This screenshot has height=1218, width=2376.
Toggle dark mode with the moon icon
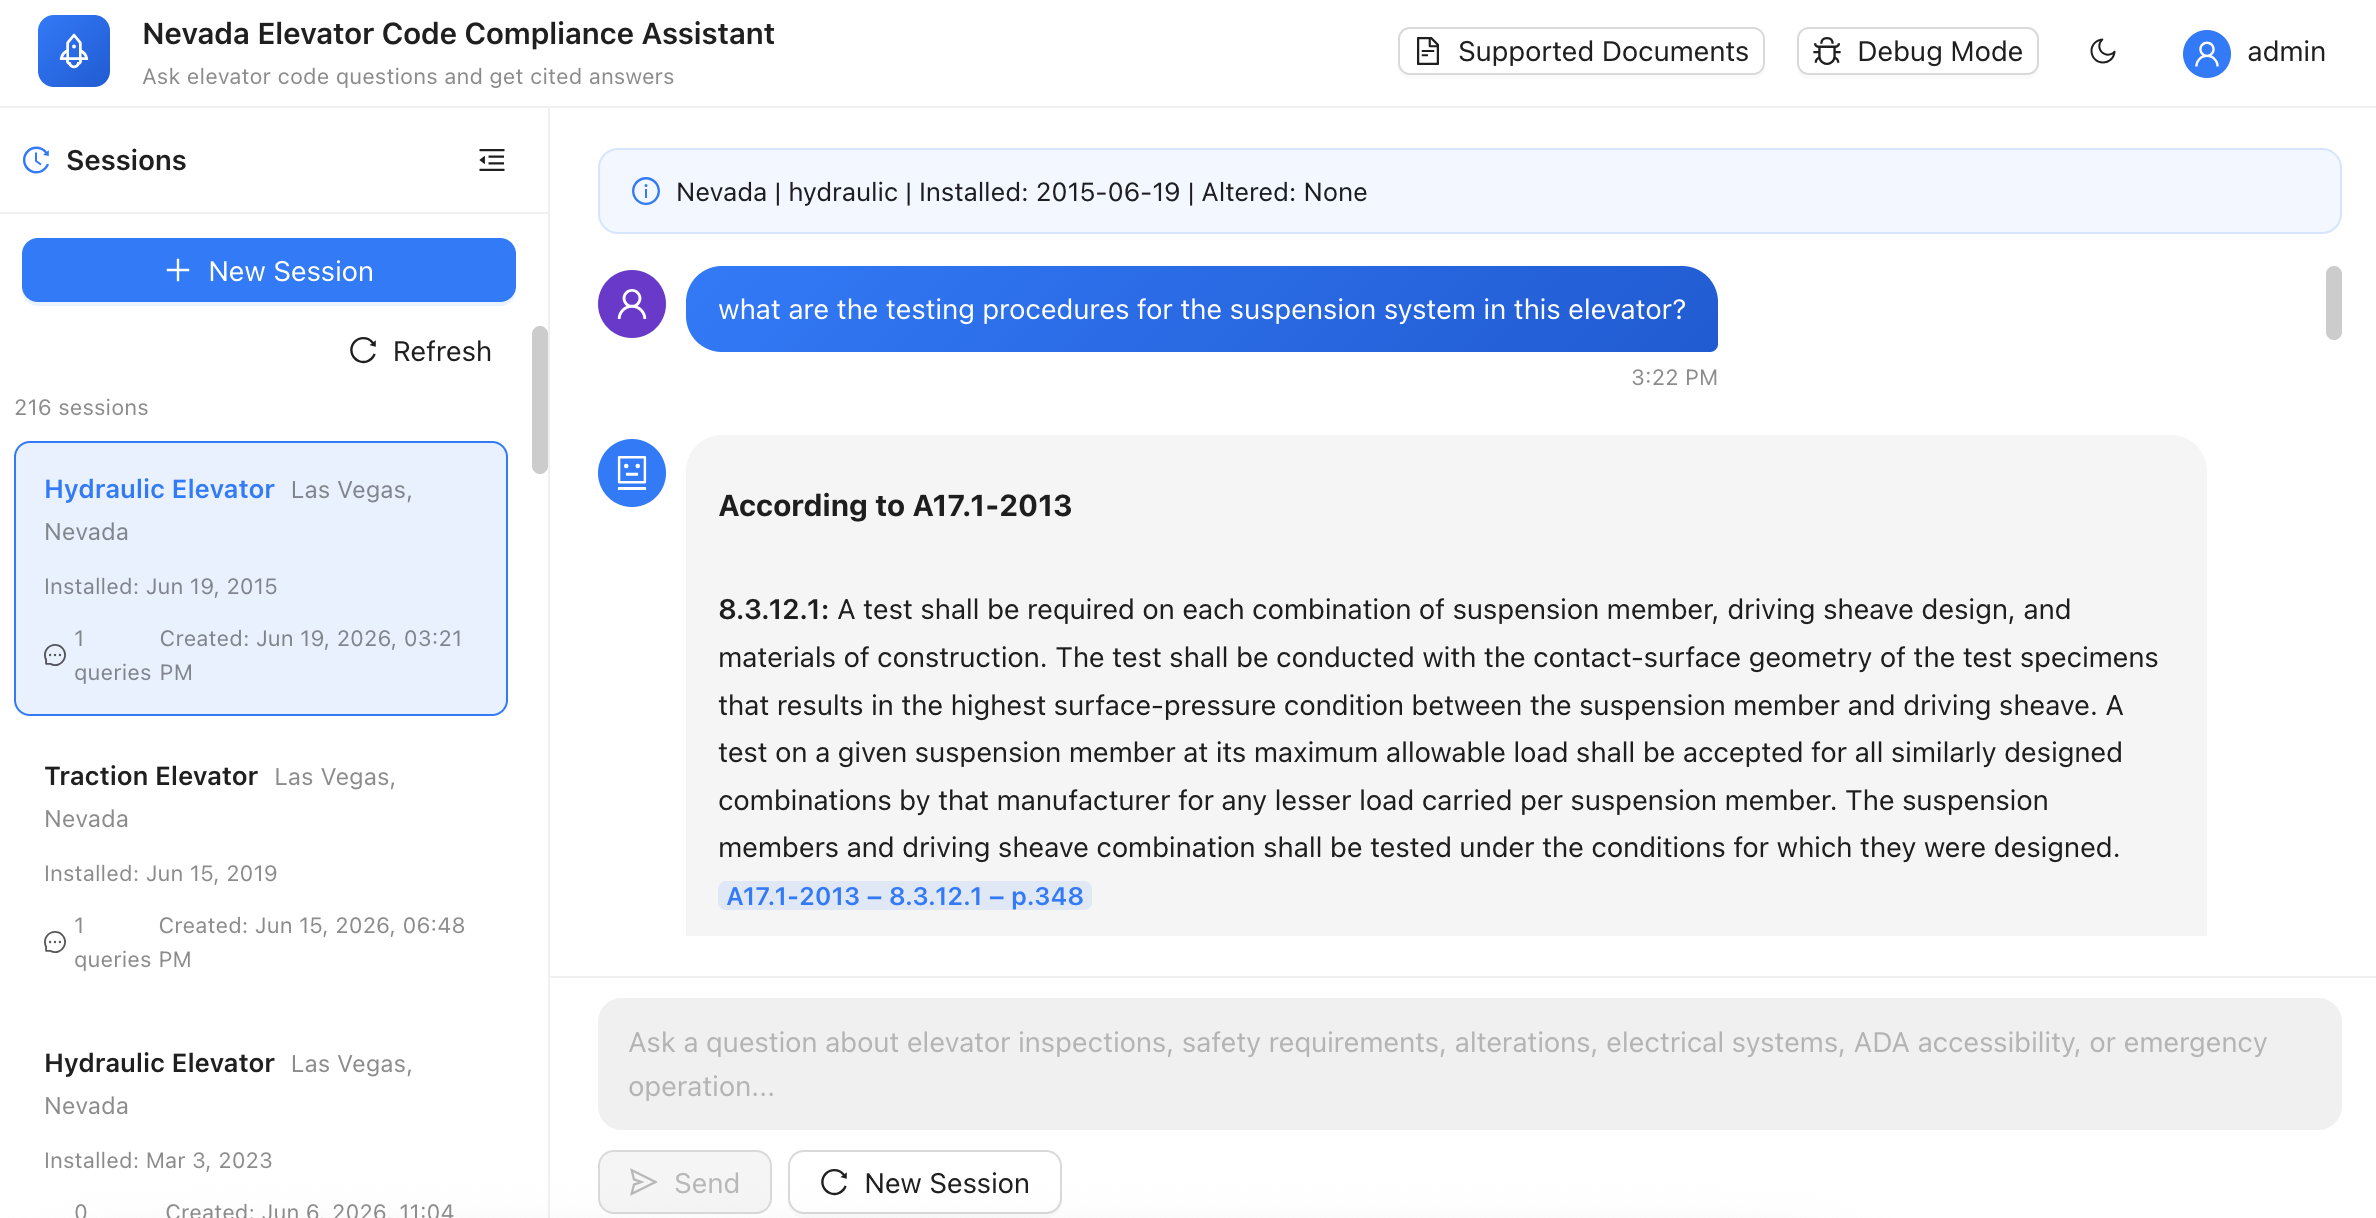(x=2103, y=51)
